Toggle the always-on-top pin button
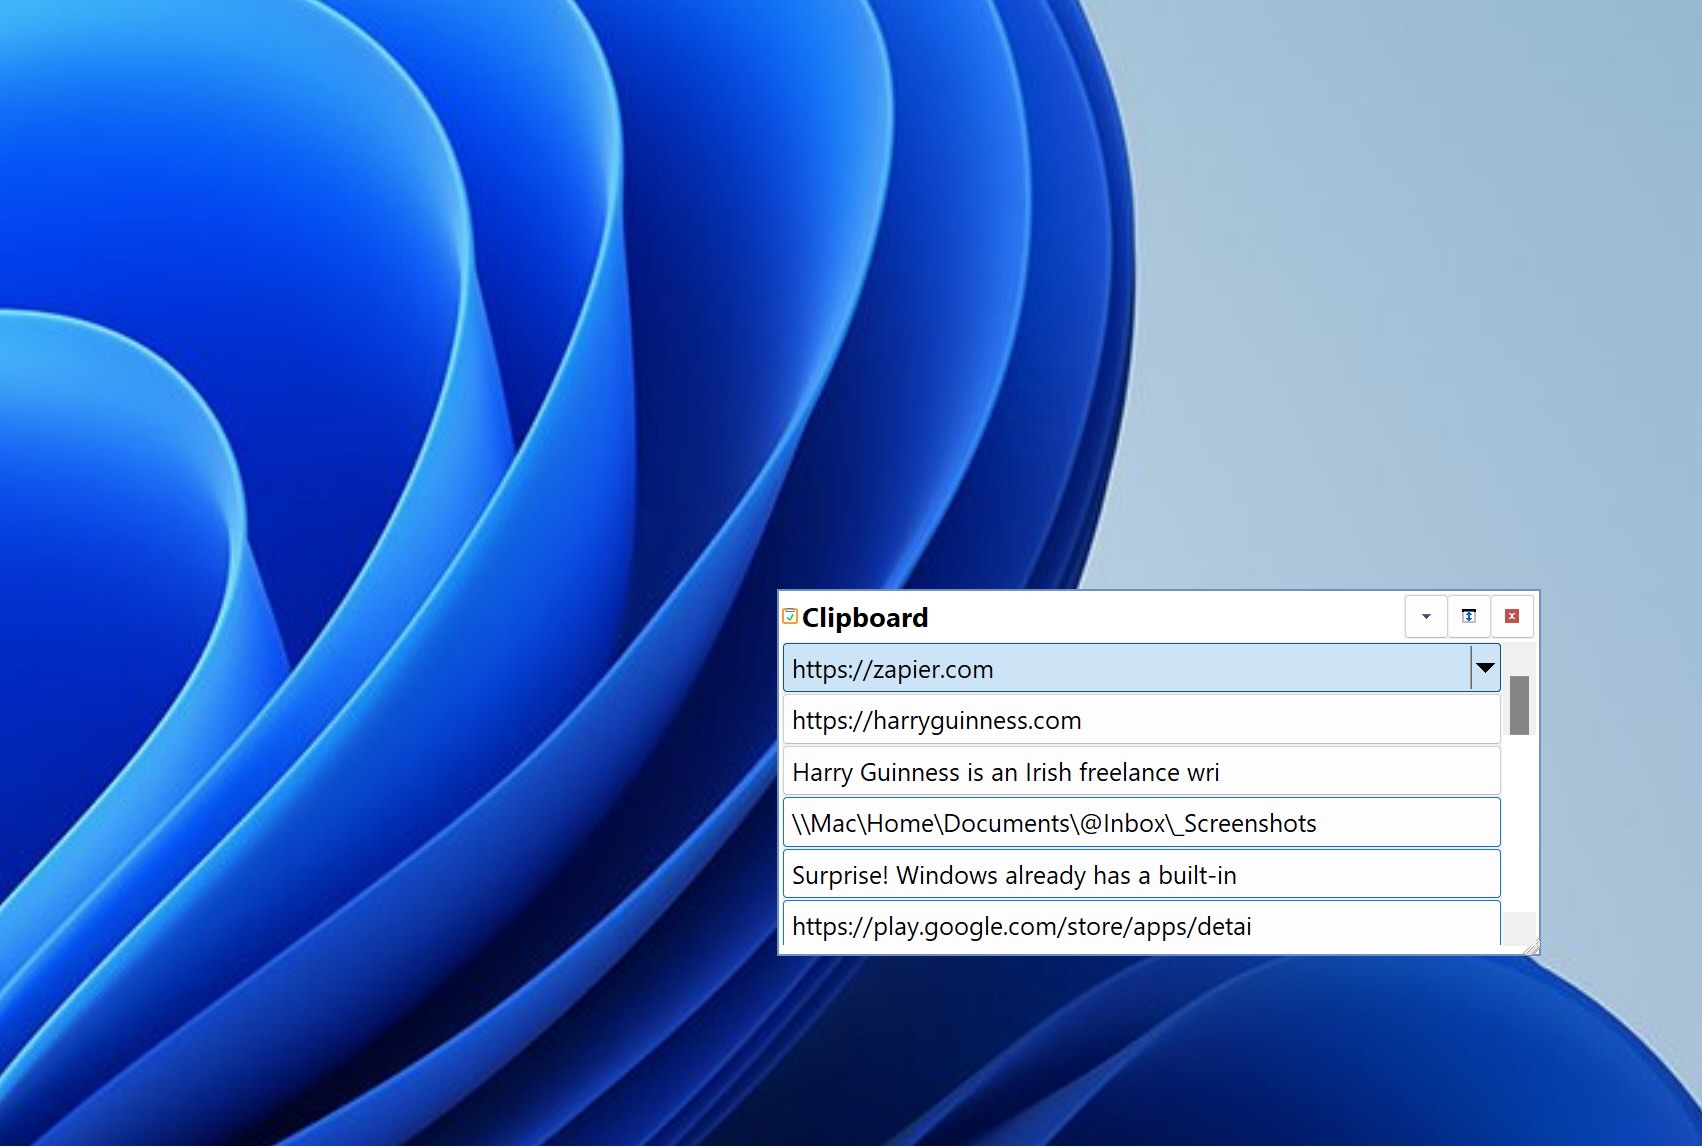 pos(1469,617)
